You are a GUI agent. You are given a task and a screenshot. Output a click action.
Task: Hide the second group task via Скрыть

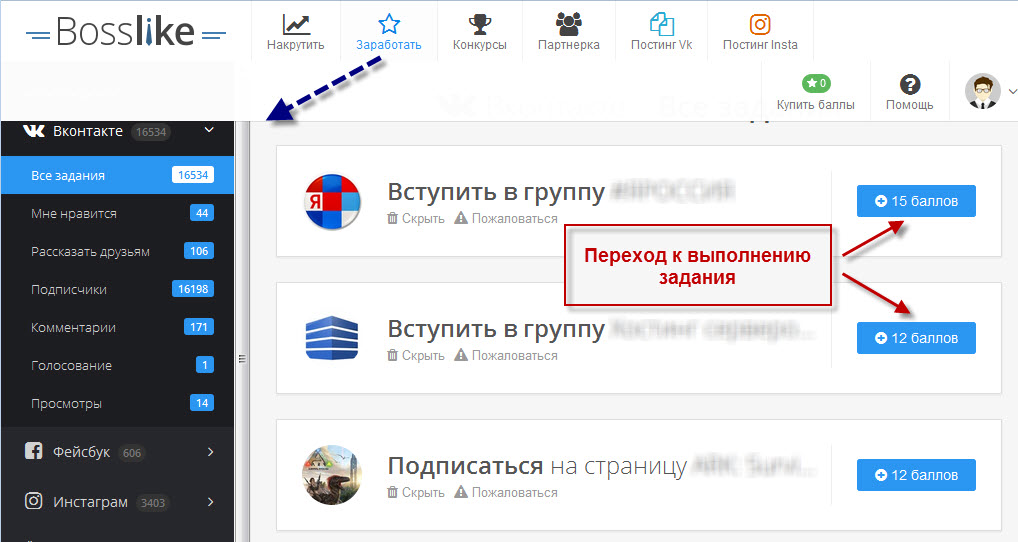point(416,356)
